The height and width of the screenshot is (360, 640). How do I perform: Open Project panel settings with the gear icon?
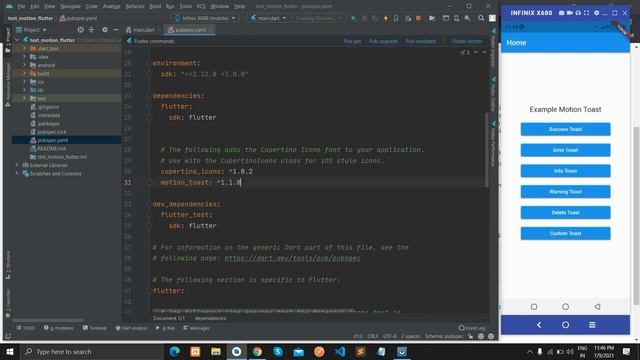(105, 30)
